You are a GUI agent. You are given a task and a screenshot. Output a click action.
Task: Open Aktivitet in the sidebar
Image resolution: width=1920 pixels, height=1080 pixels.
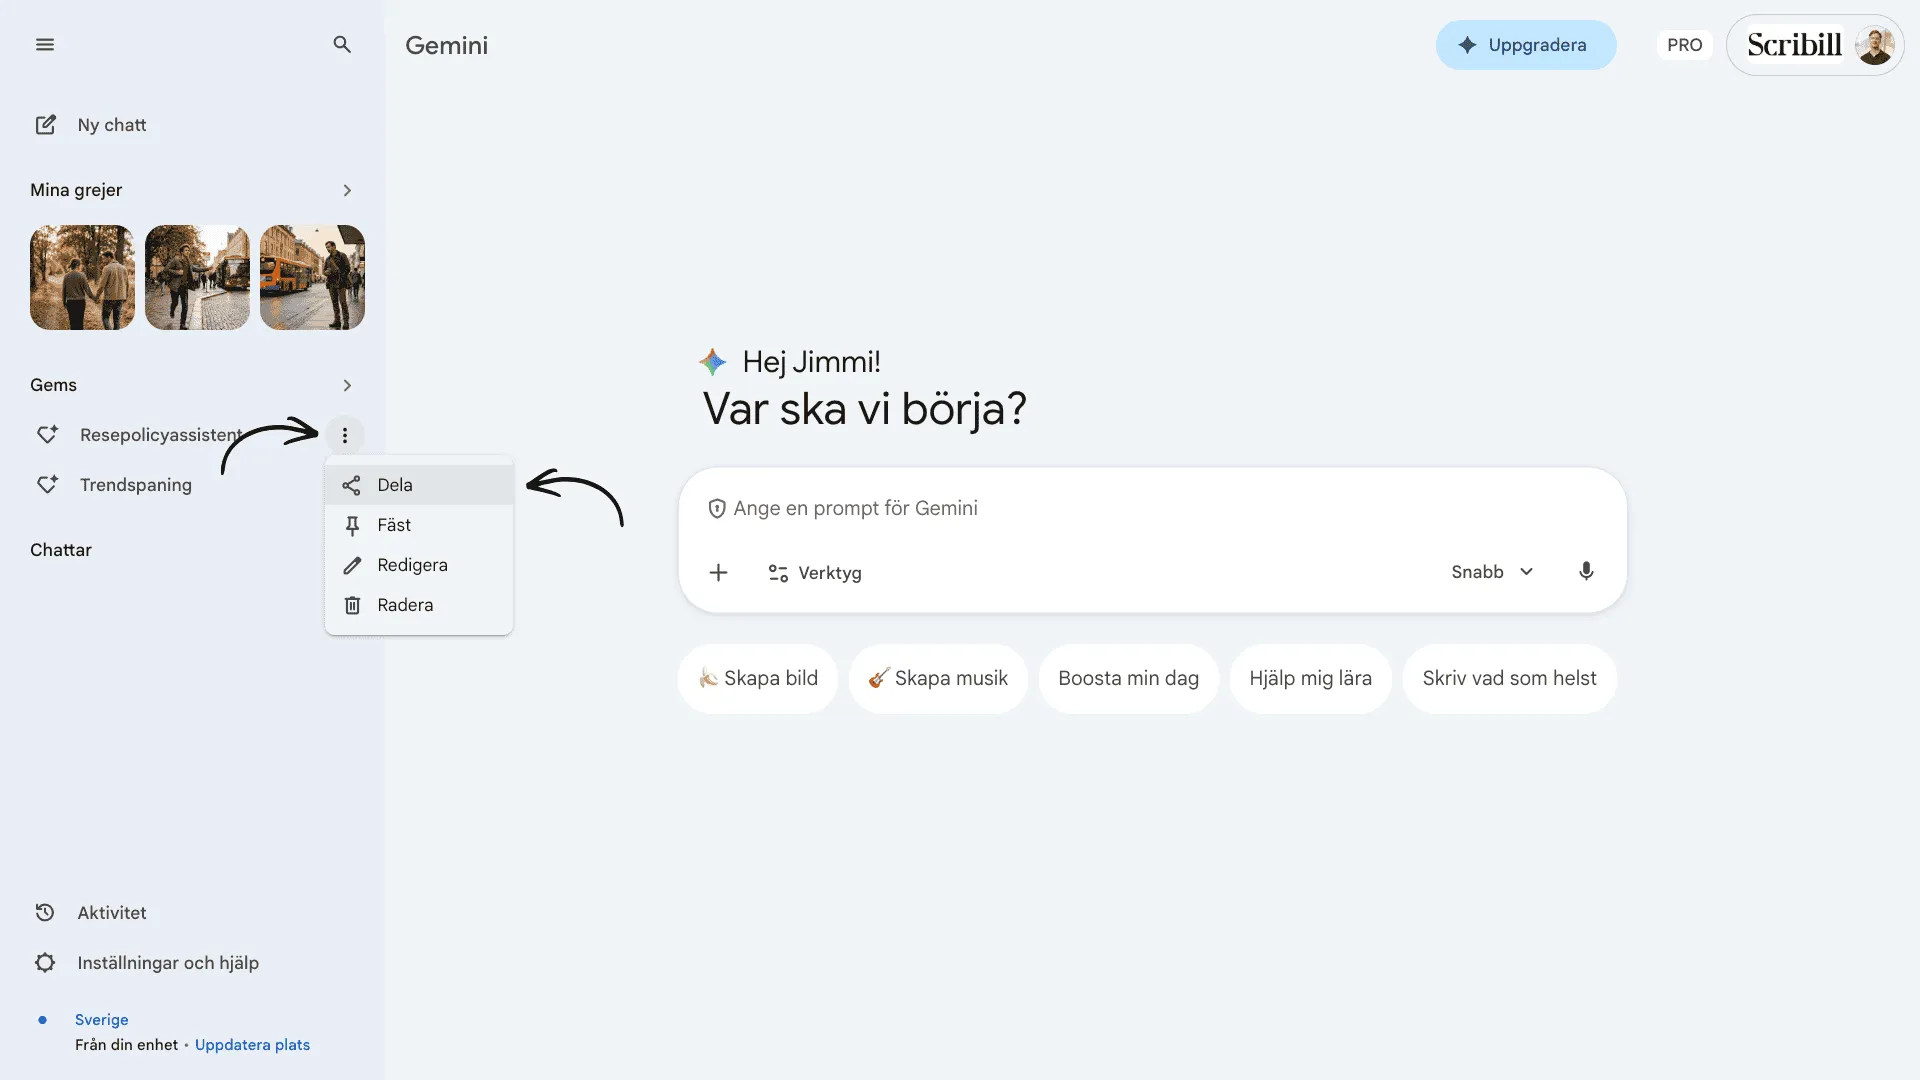(x=112, y=913)
